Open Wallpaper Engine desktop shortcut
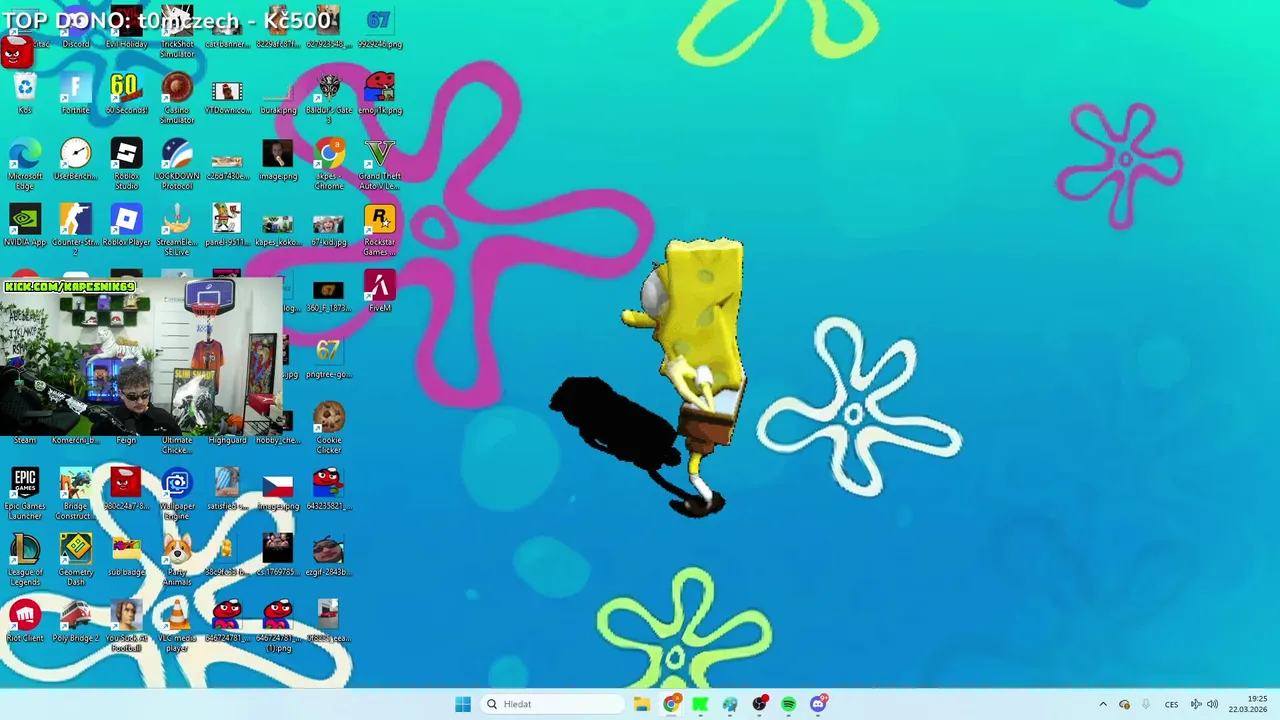Image resolution: width=1280 pixels, height=720 pixels. [177, 495]
